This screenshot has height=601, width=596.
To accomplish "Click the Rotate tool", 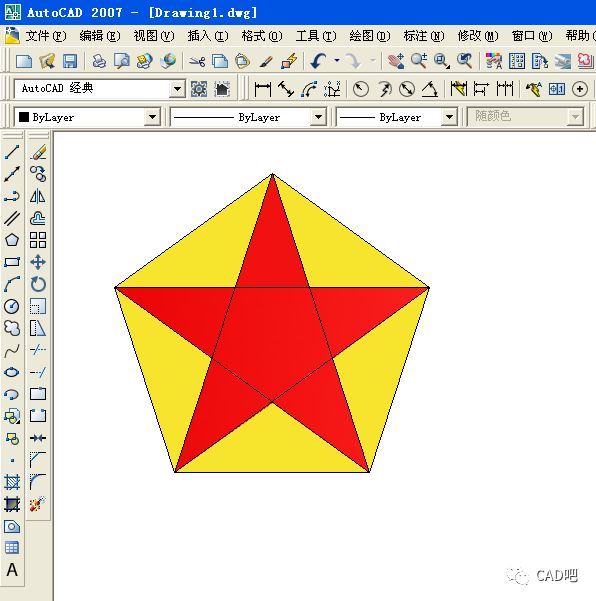I will click(x=38, y=284).
